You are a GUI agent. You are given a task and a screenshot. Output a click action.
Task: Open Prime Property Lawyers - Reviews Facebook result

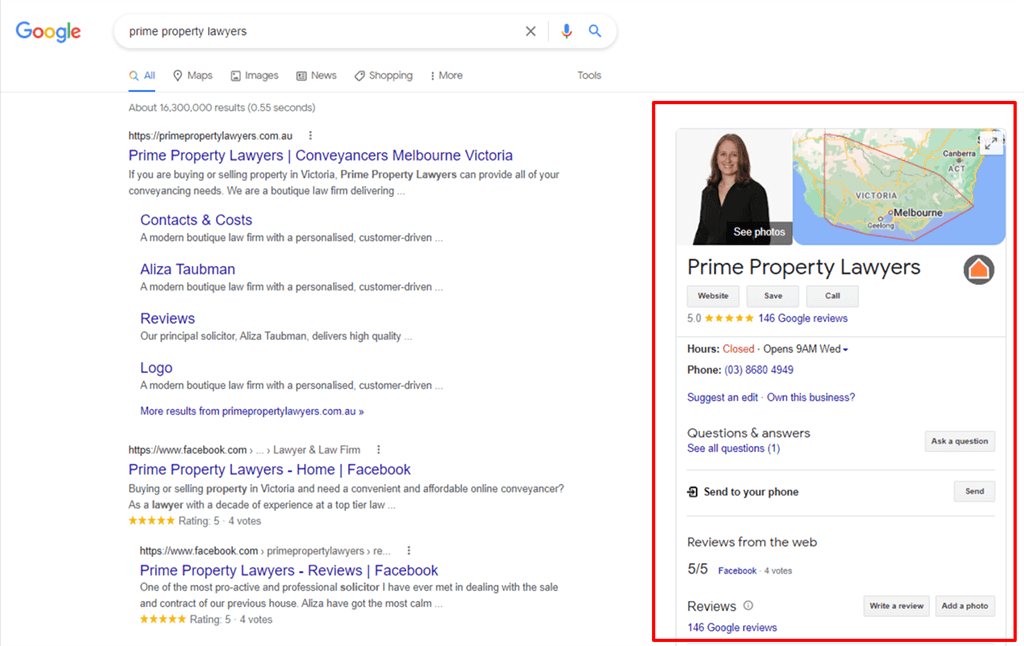(289, 570)
